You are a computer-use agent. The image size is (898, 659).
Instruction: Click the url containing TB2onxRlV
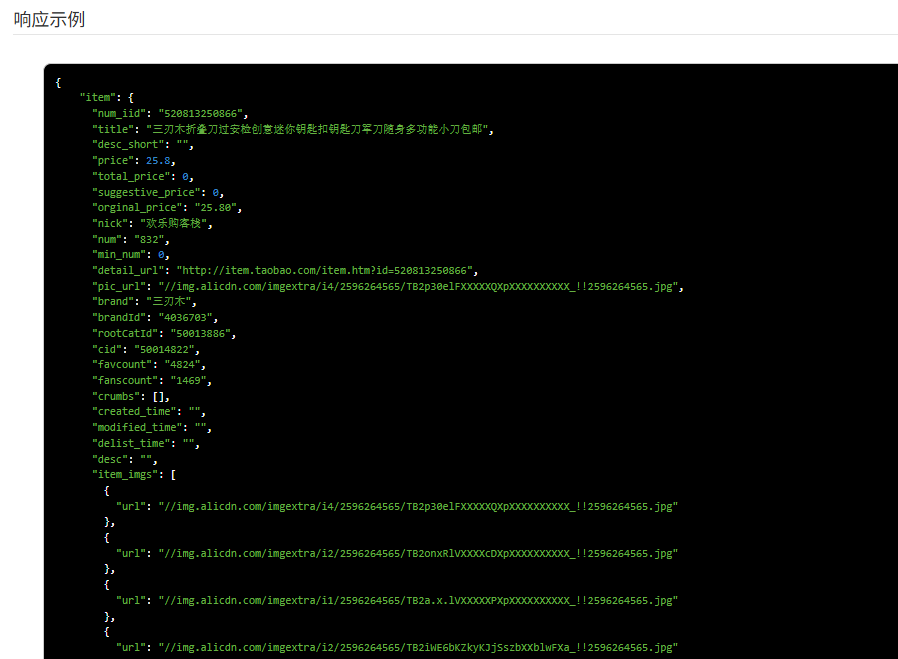click(418, 554)
